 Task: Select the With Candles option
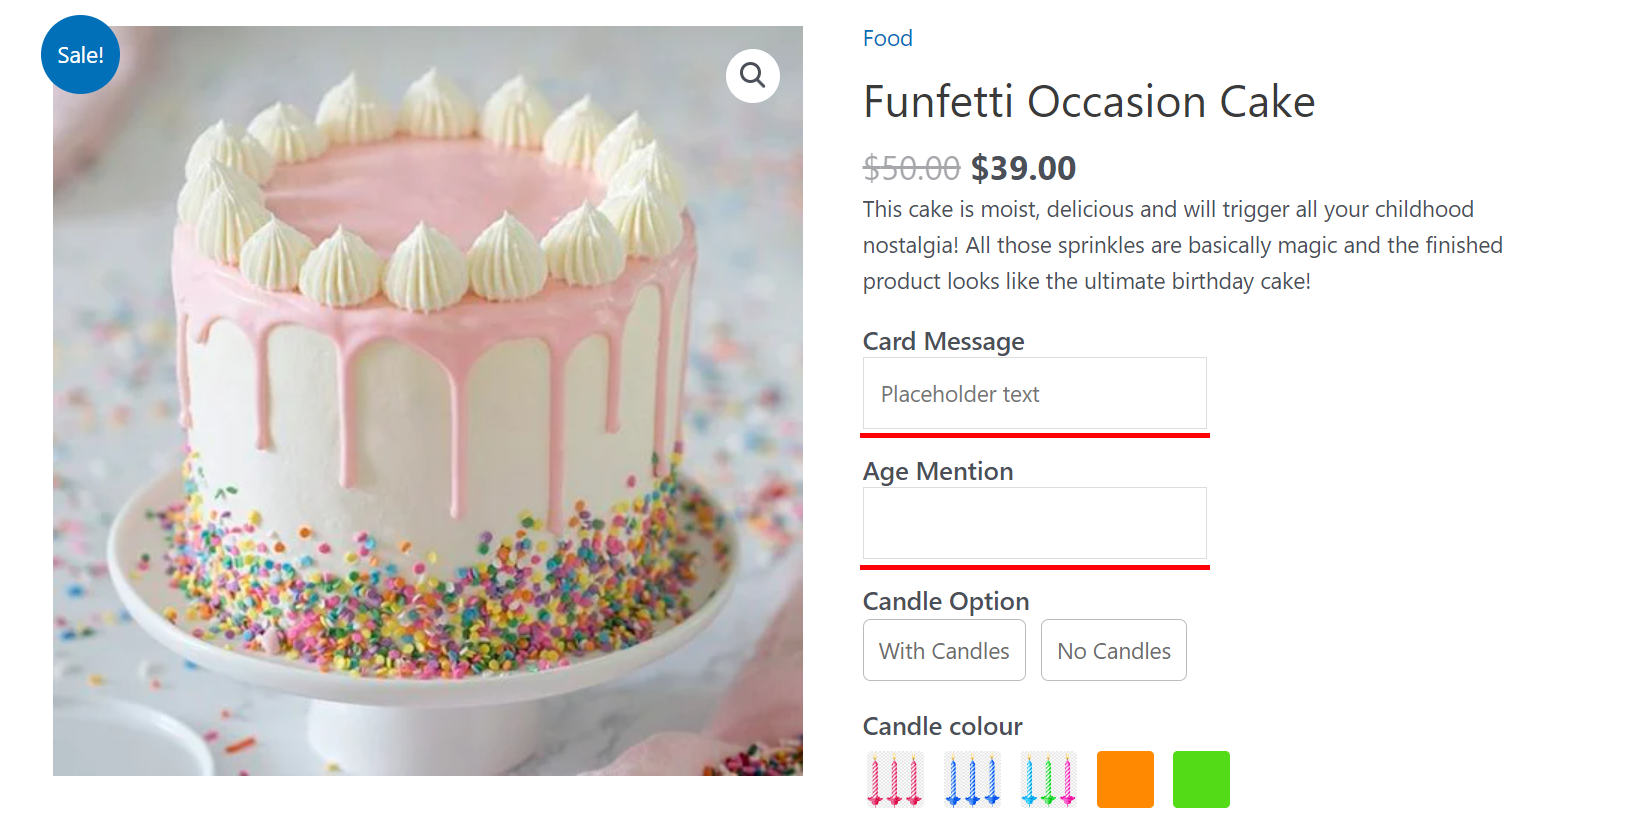[944, 650]
